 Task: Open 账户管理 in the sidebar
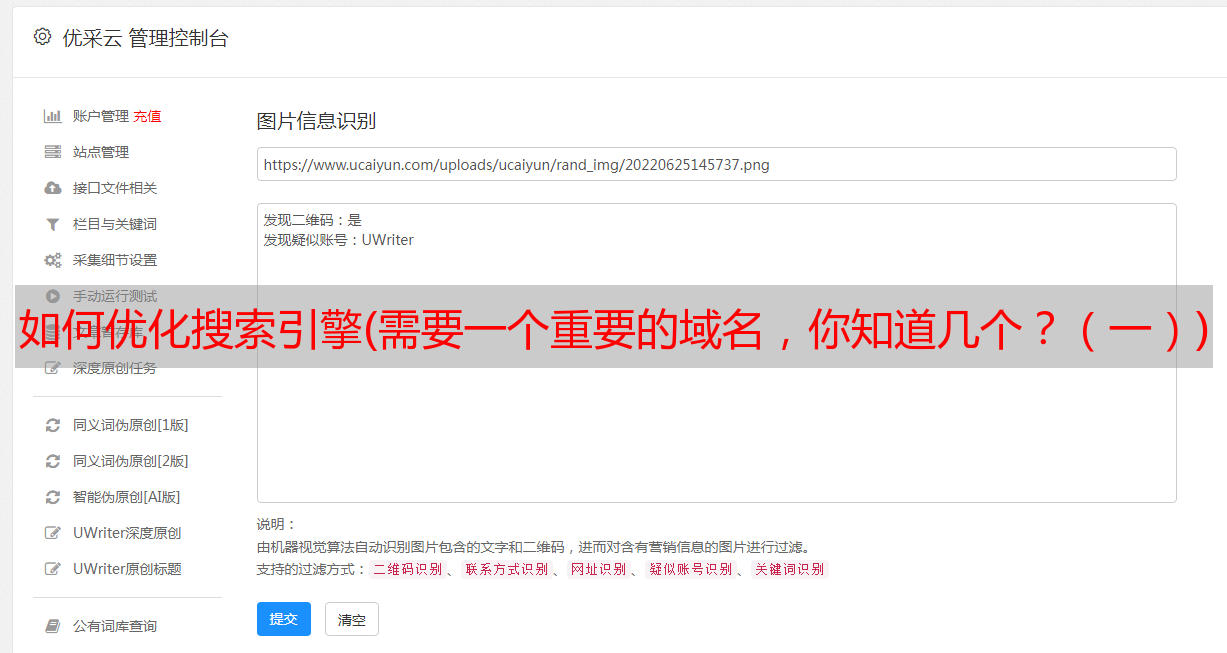point(101,116)
